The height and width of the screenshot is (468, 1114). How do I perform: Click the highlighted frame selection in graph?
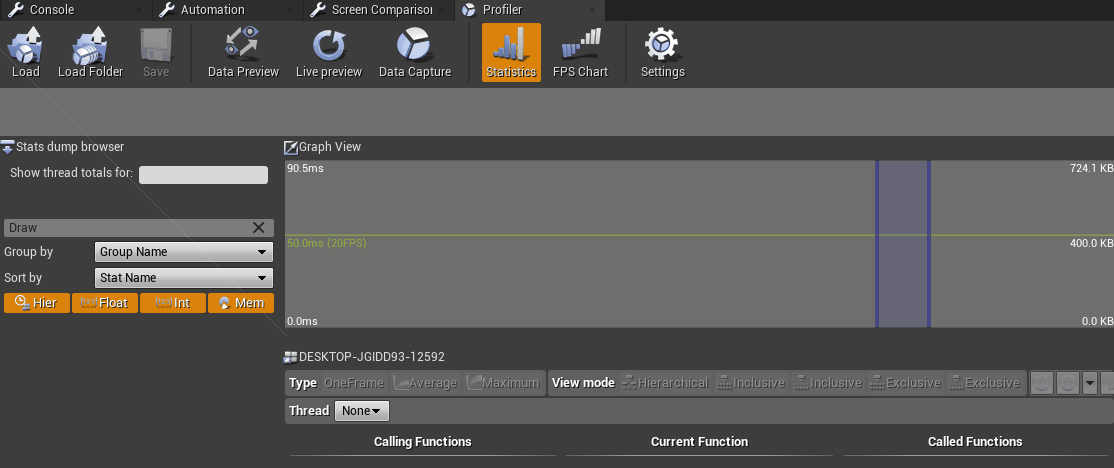click(903, 244)
